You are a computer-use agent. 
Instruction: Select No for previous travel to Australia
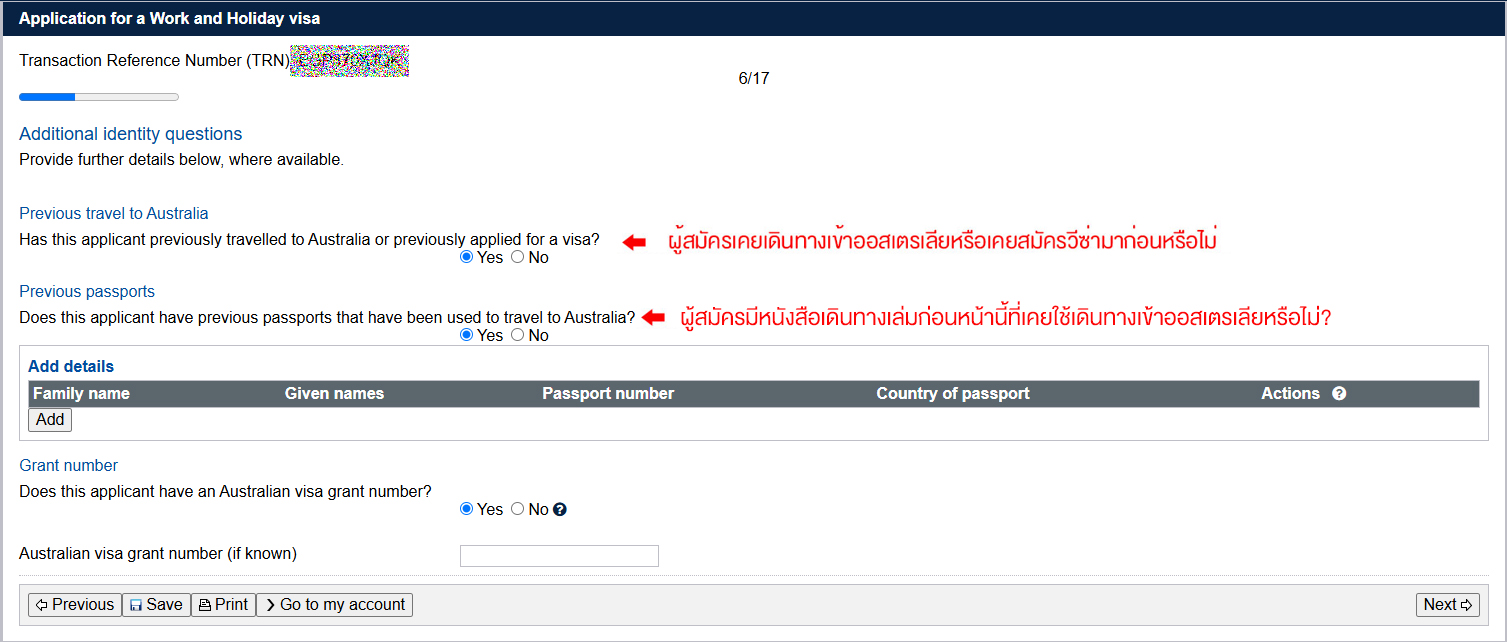(517, 257)
